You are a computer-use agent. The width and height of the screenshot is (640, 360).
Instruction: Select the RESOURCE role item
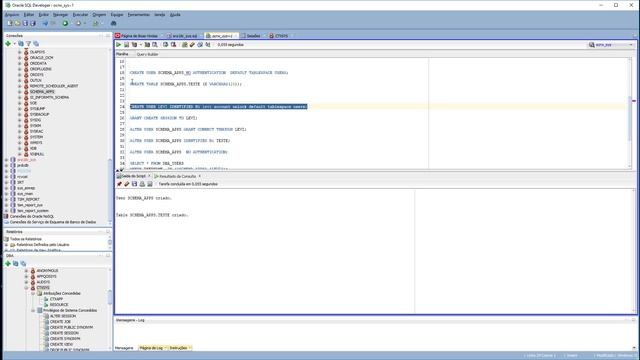[59, 305]
